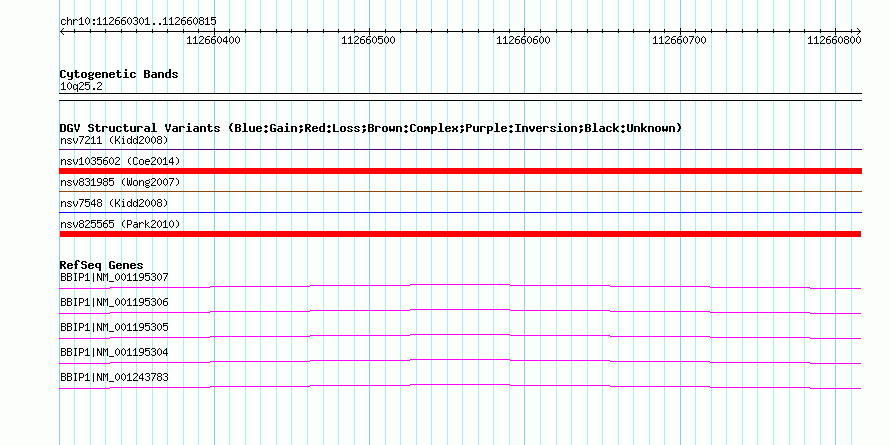Viewport: 890px width, 445px height.
Task: Select the Cytogenetic Bands track title
Action: [119, 74]
